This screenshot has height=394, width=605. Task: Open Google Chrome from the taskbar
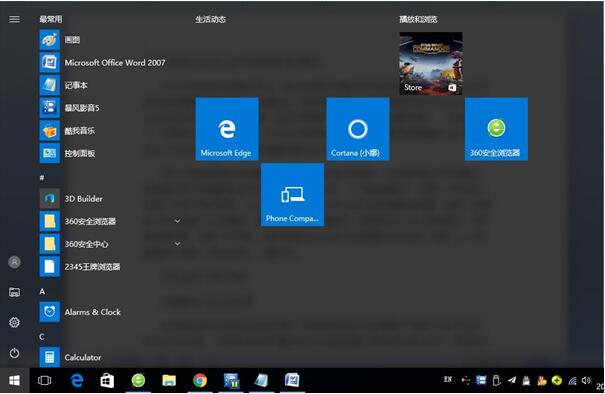tap(200, 380)
